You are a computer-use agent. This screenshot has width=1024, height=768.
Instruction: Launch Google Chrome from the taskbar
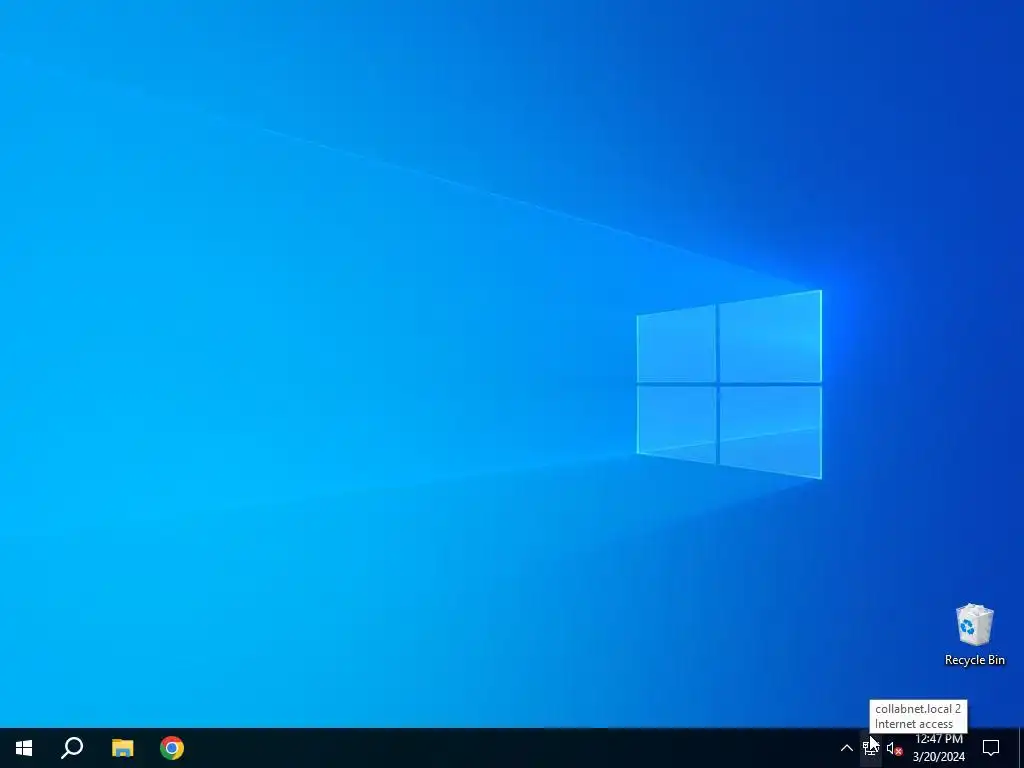click(x=172, y=748)
